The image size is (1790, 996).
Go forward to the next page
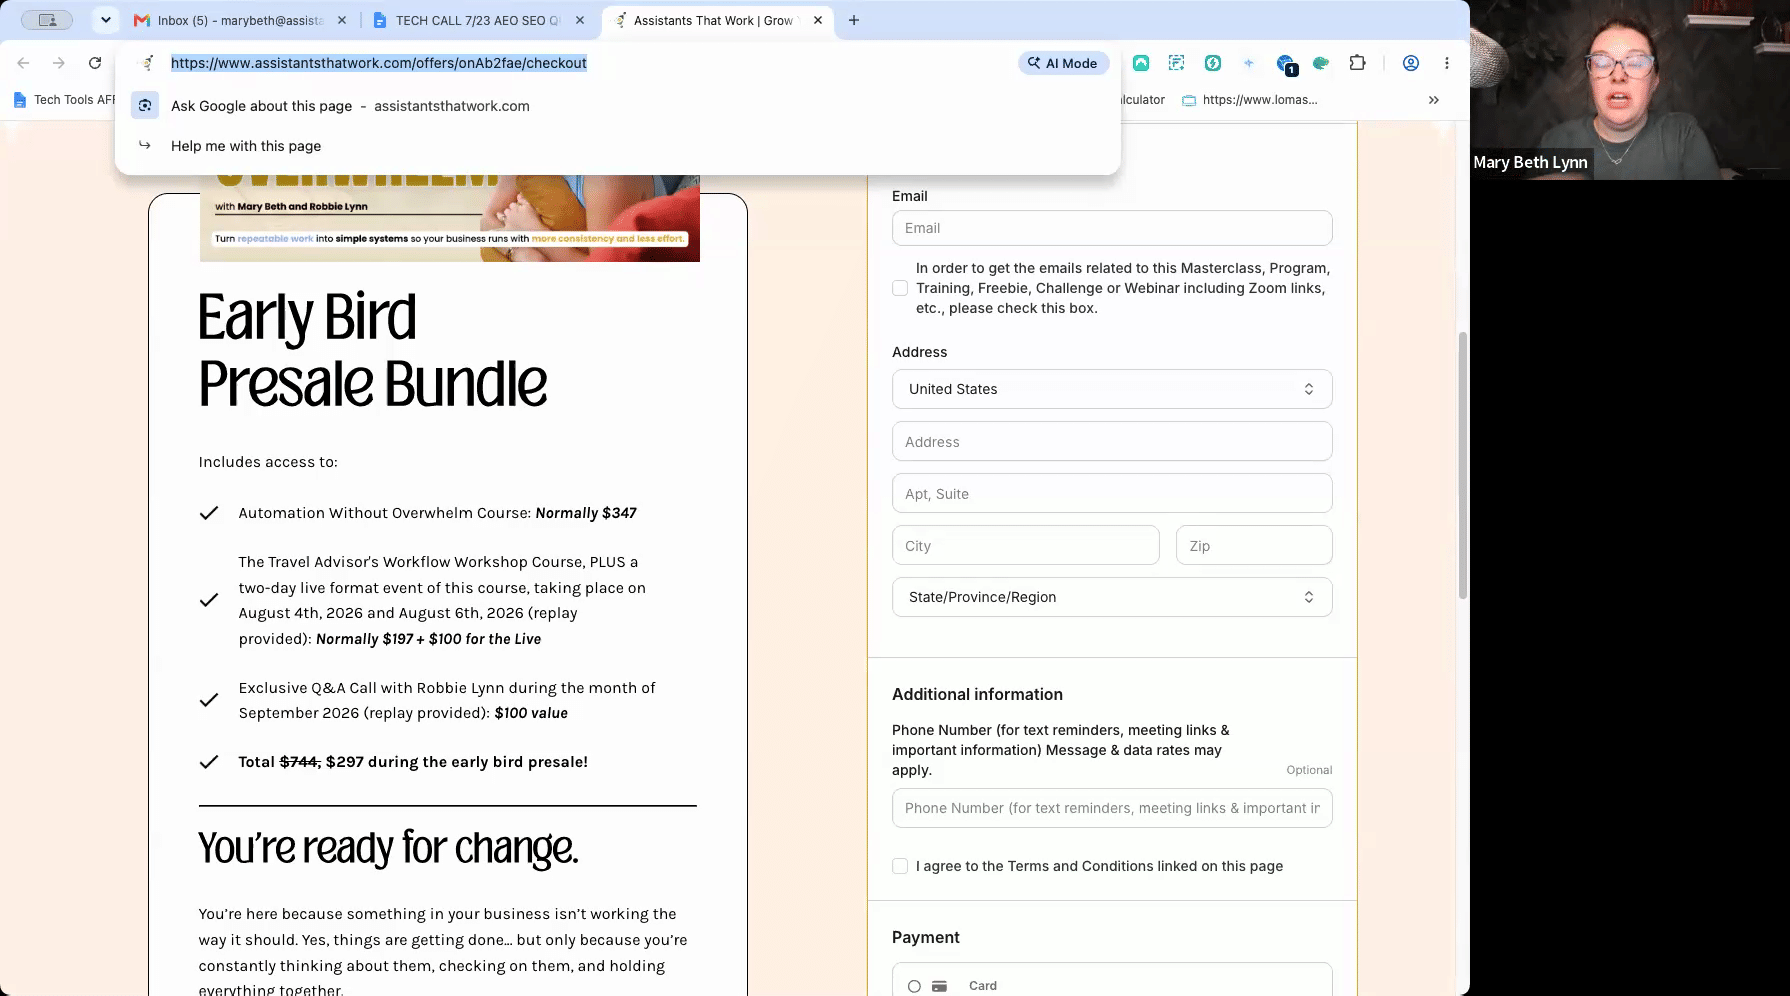(x=59, y=63)
